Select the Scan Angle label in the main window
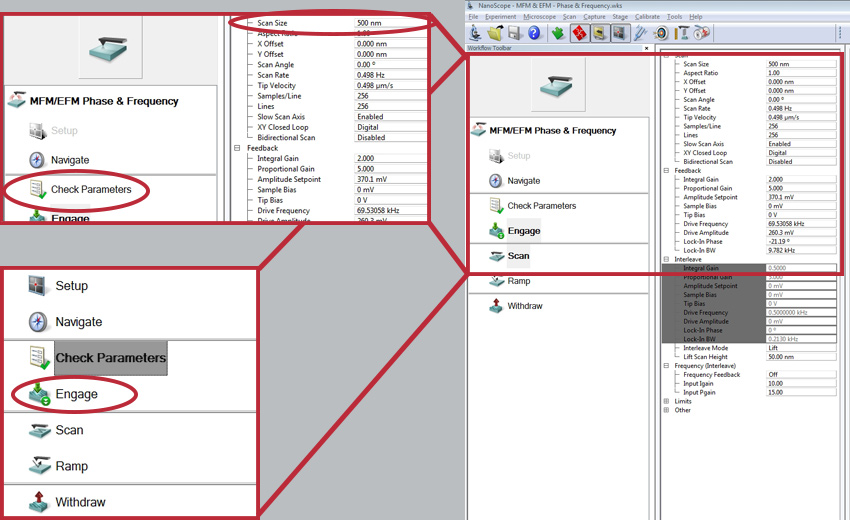 (x=699, y=100)
